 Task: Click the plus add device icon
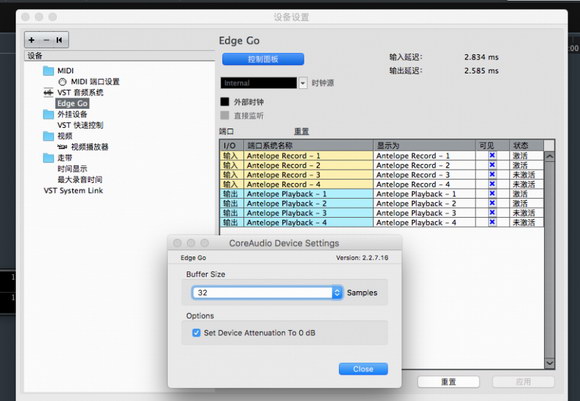click(x=32, y=40)
